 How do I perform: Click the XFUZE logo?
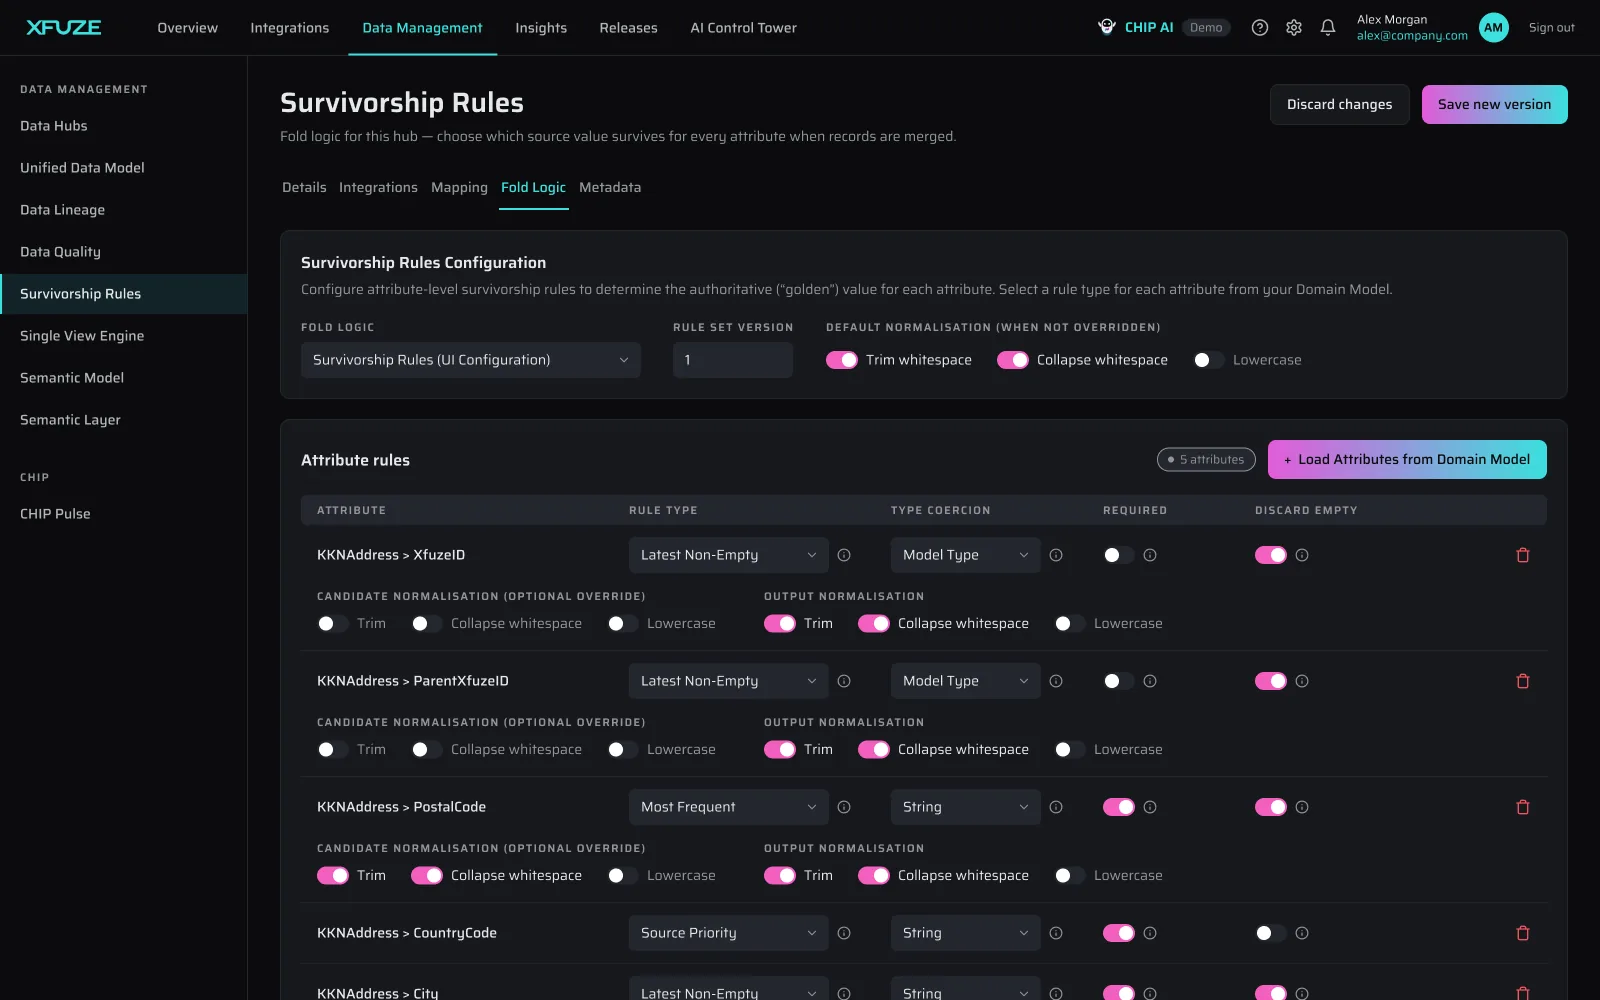[64, 27]
